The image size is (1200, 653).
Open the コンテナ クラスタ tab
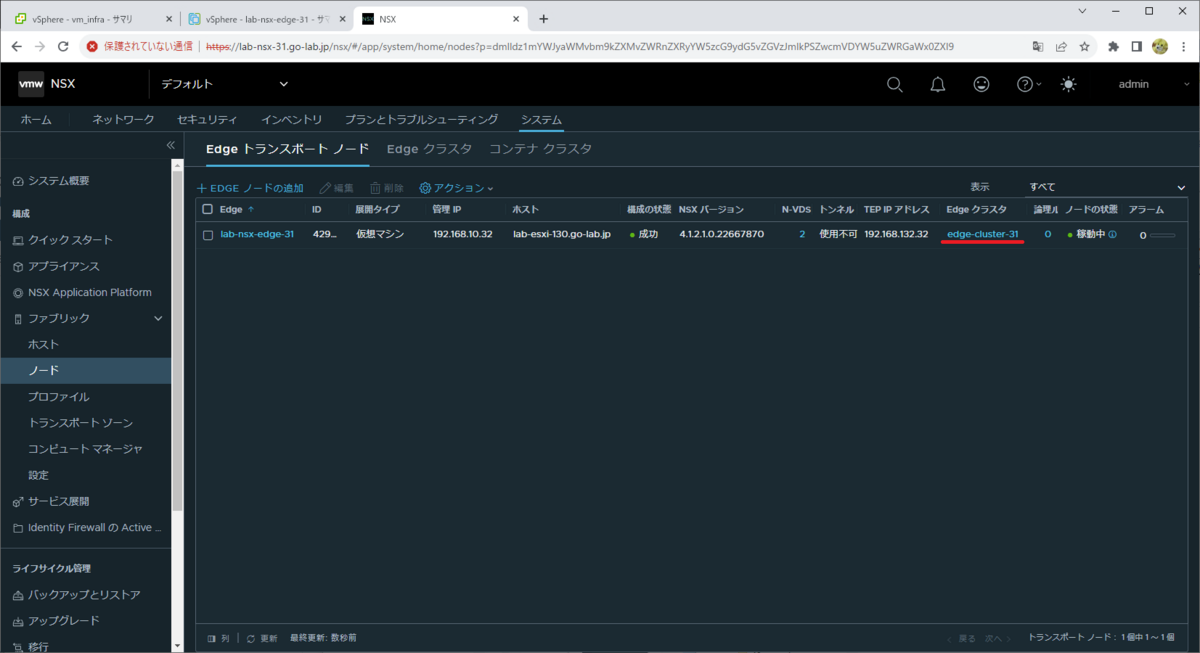tap(540, 149)
